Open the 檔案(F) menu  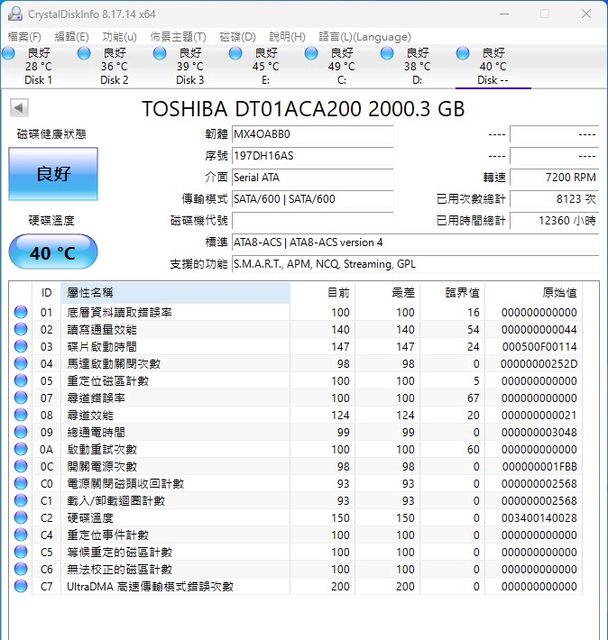tap(24, 37)
